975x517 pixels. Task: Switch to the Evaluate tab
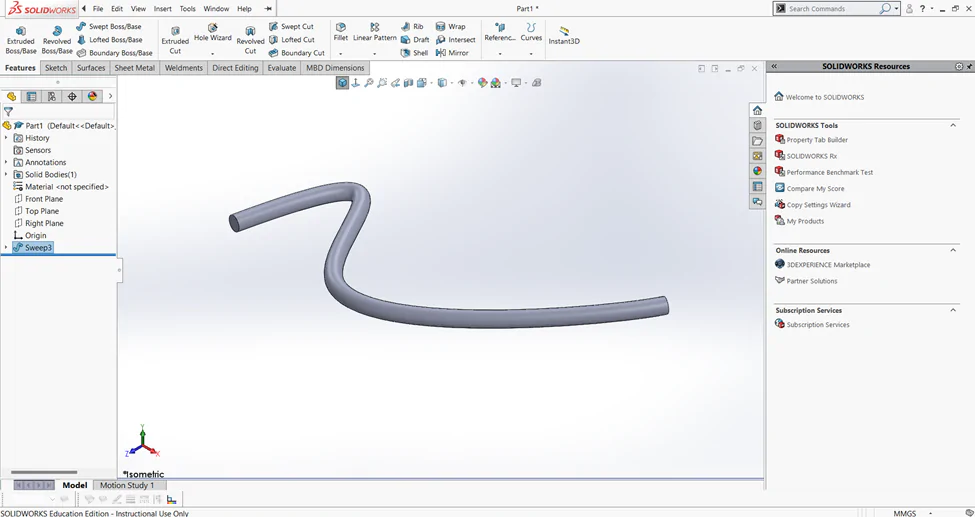point(282,68)
